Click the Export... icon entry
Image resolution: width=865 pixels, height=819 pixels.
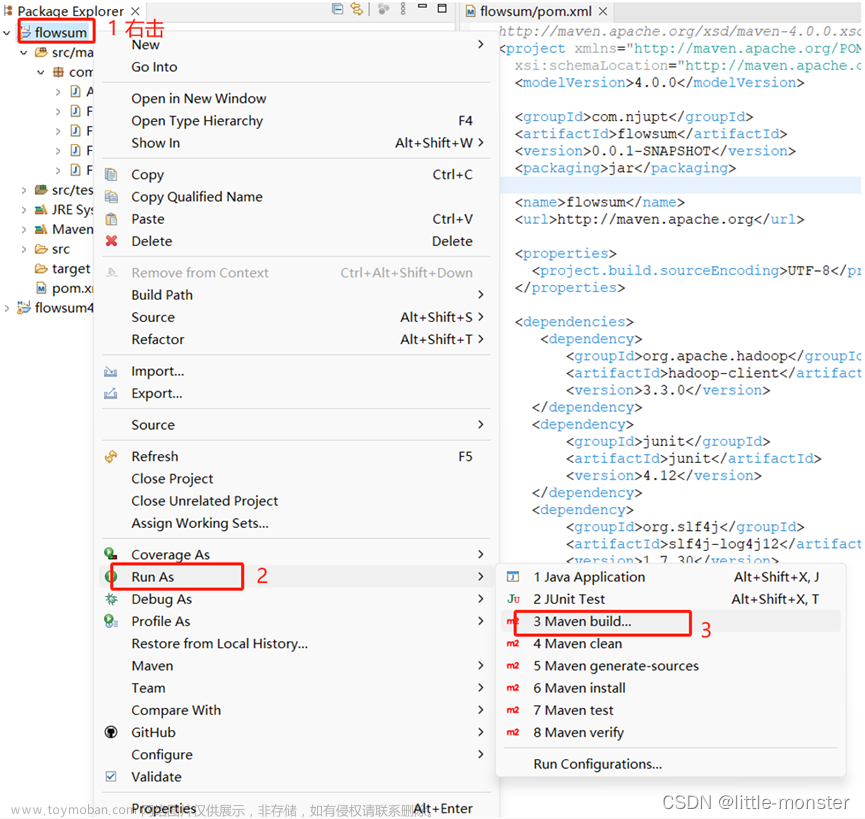tap(111, 393)
